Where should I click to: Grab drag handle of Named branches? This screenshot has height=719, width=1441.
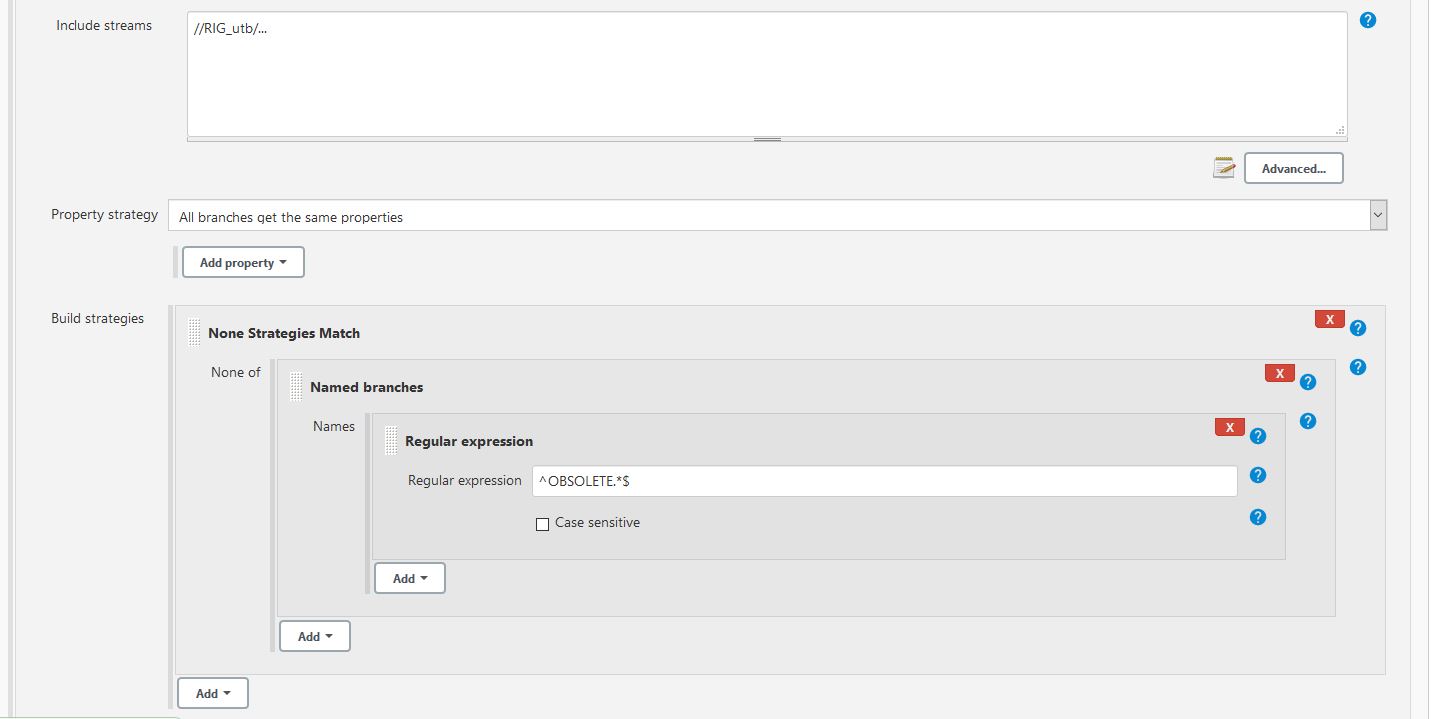tap(296, 387)
